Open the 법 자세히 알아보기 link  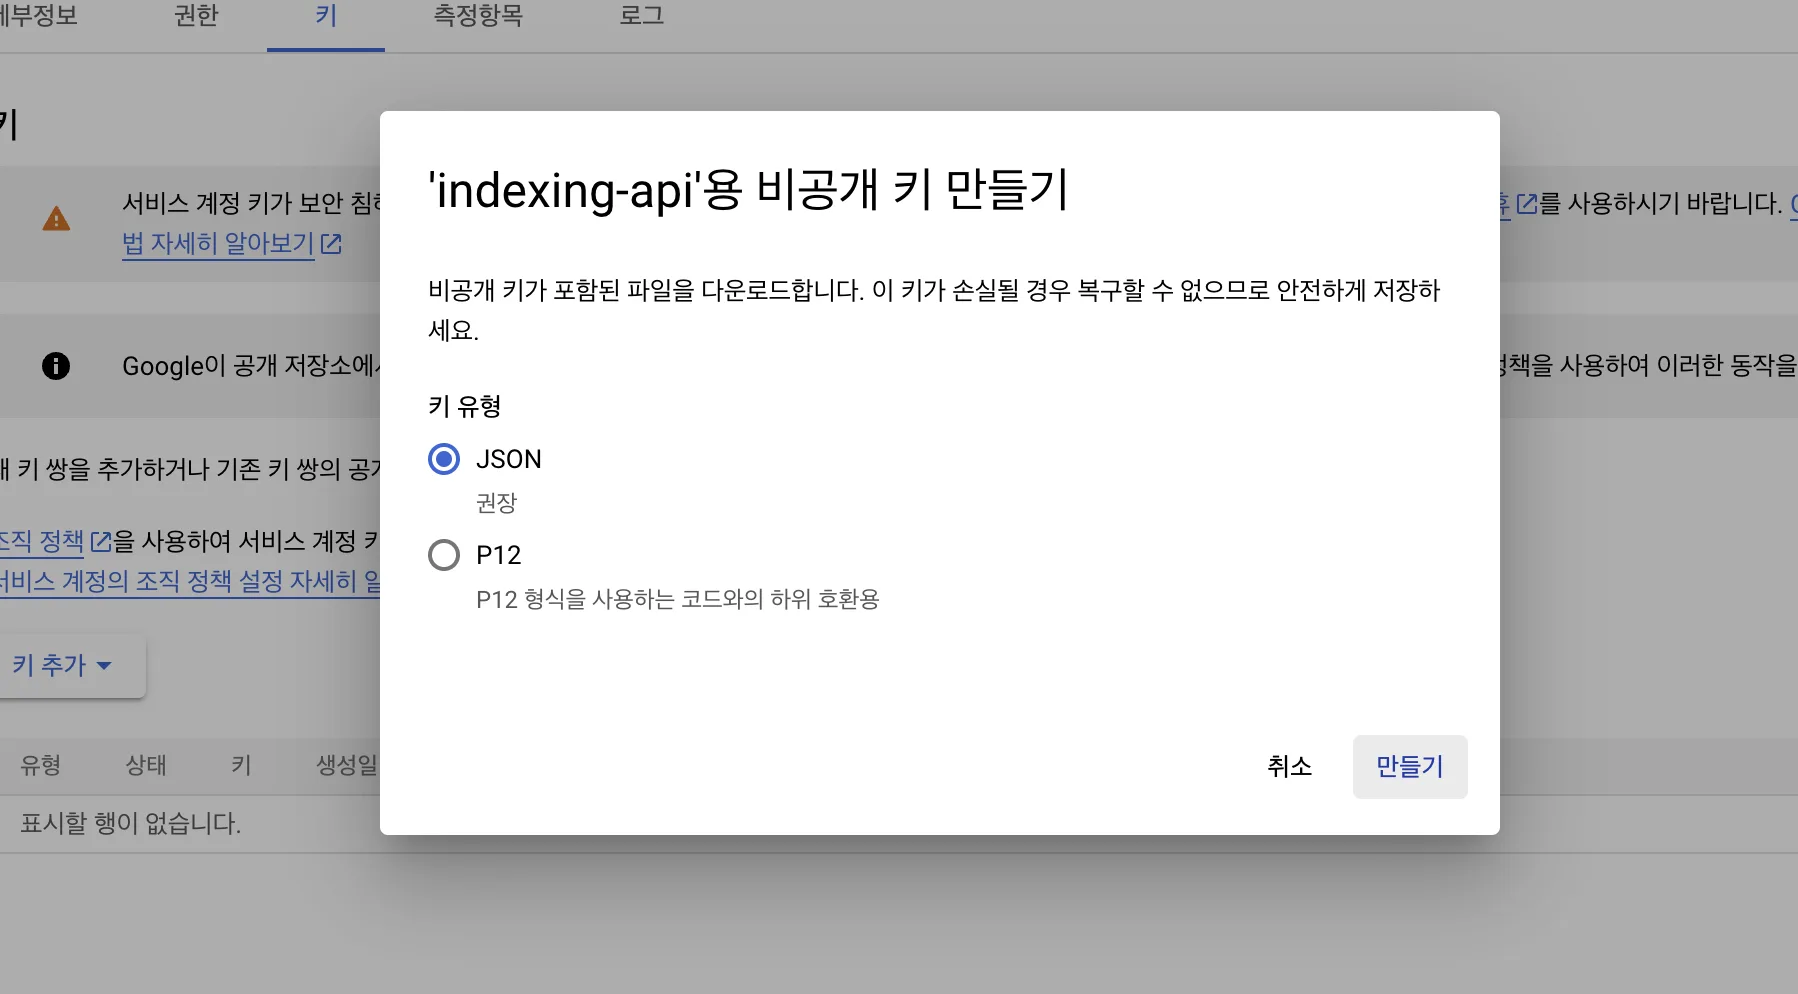(219, 244)
